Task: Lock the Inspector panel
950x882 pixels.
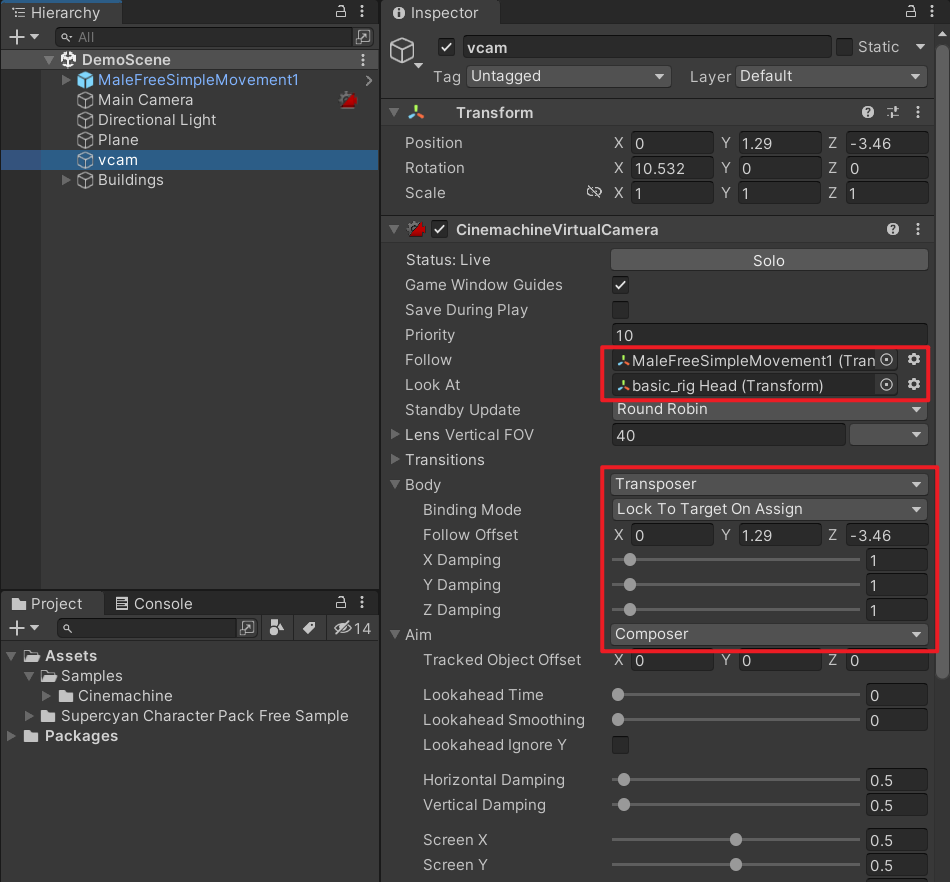Action: (911, 12)
